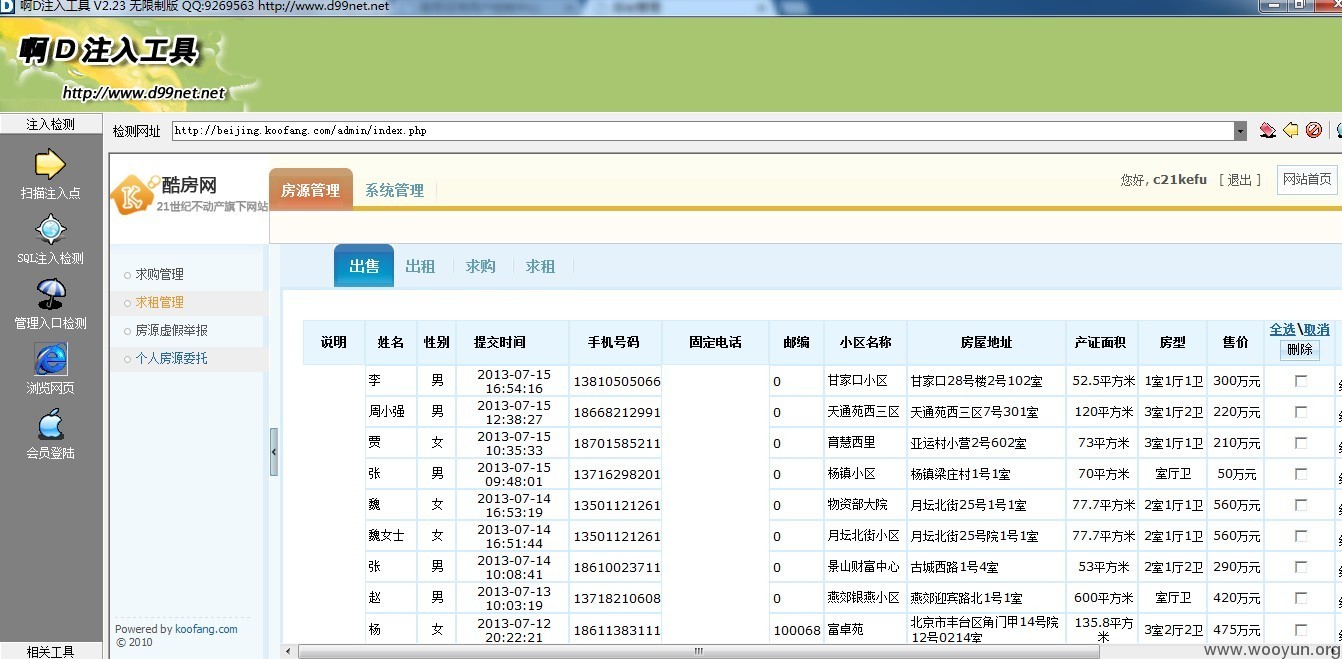Check the box for 杨镇小区 row
Viewport: 1342px width, 659px height.
coord(1300,474)
